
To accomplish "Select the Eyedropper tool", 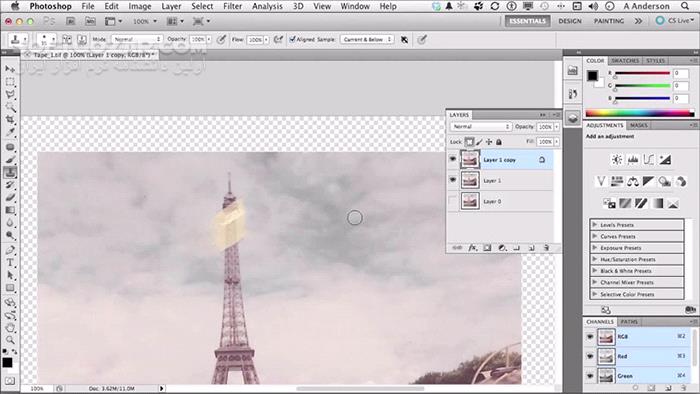I will click(10, 133).
